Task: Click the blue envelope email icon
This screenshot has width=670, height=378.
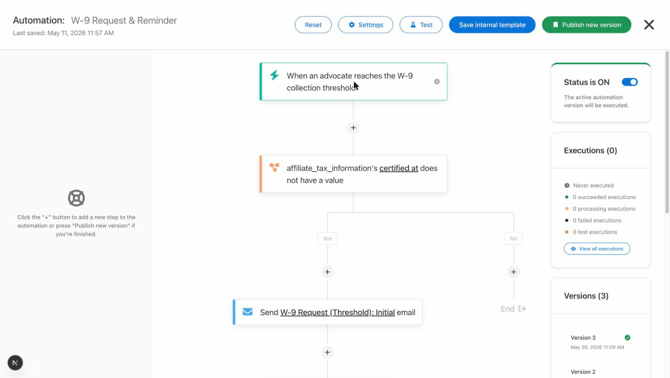Action: (247, 312)
